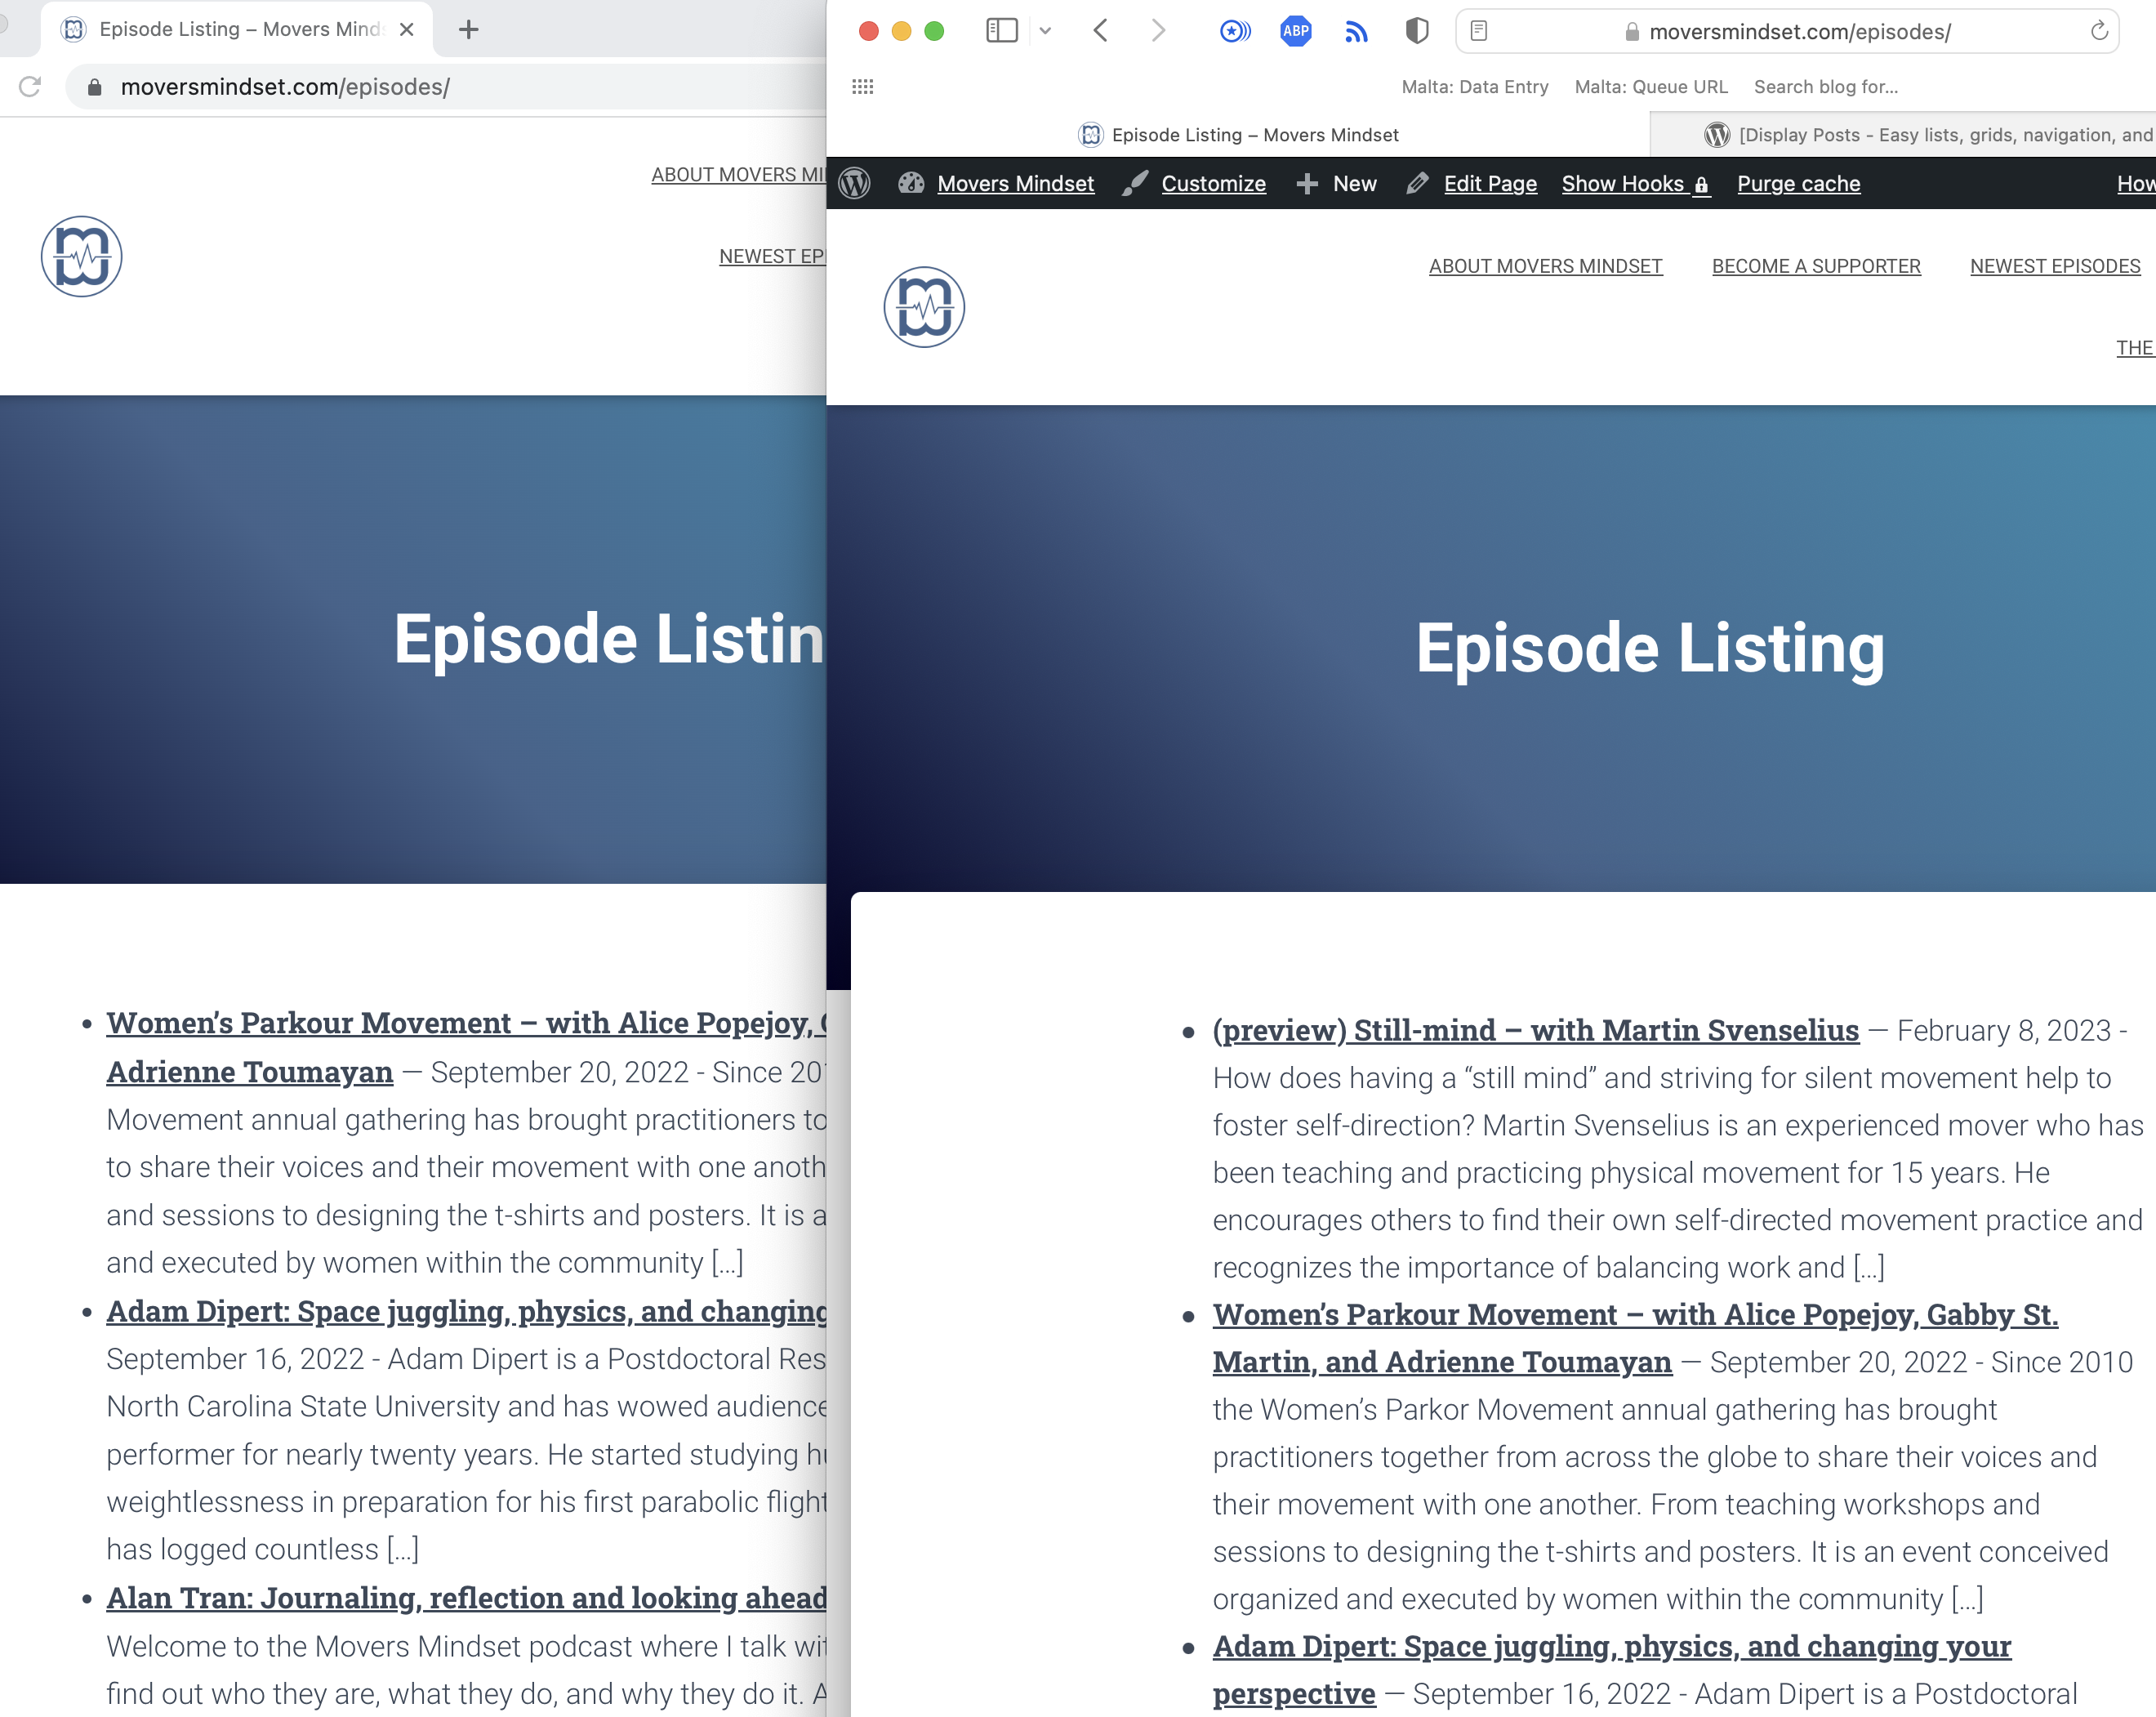This screenshot has height=1717, width=2156.
Task: Toggle Reader view icon in address bar
Action: [1479, 31]
